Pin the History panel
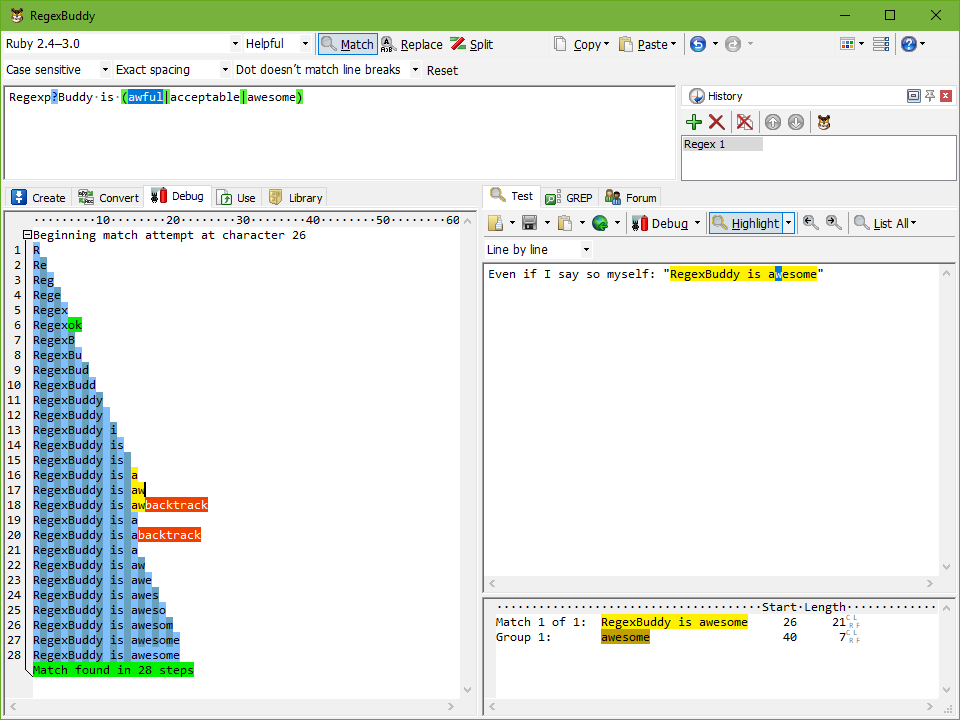Screen dimensions: 960x720 click(x=930, y=96)
